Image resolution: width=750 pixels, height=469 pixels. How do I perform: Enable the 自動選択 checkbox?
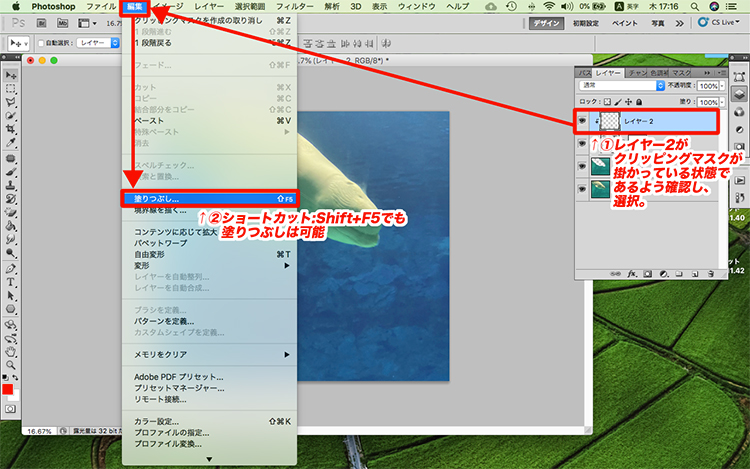click(x=40, y=44)
